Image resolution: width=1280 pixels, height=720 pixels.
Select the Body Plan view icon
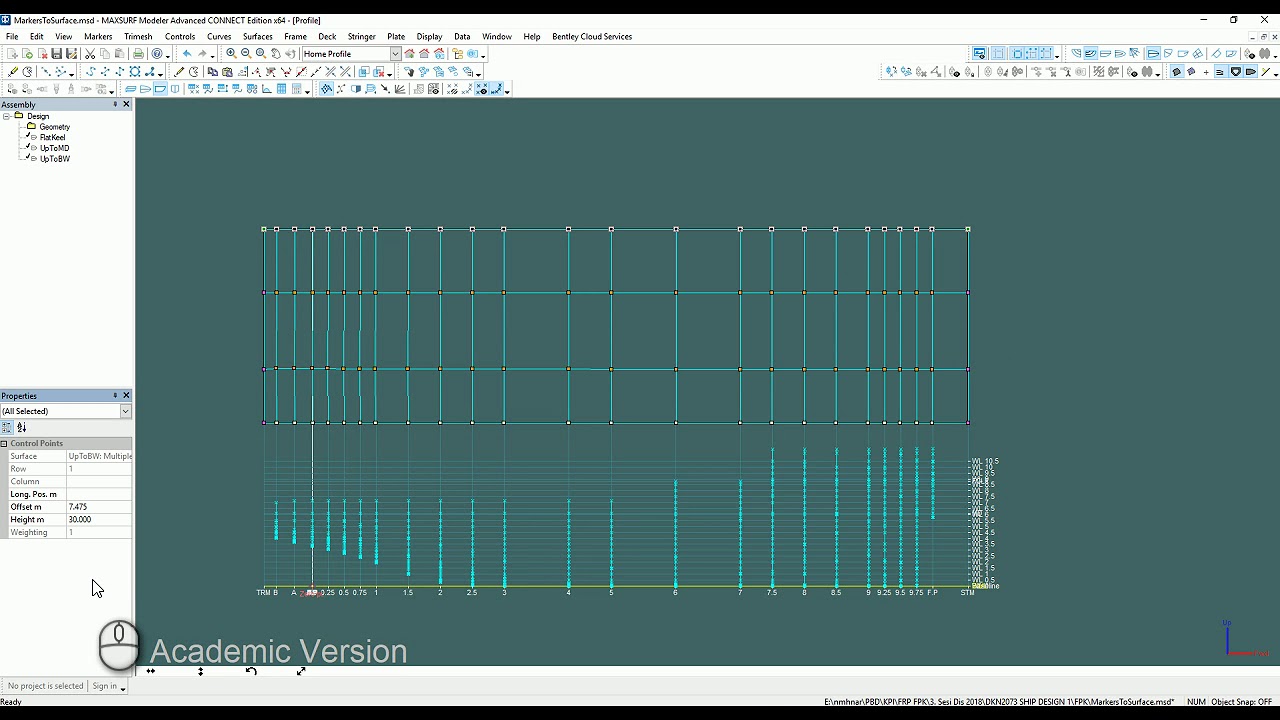pyautogui.click(x=176, y=89)
